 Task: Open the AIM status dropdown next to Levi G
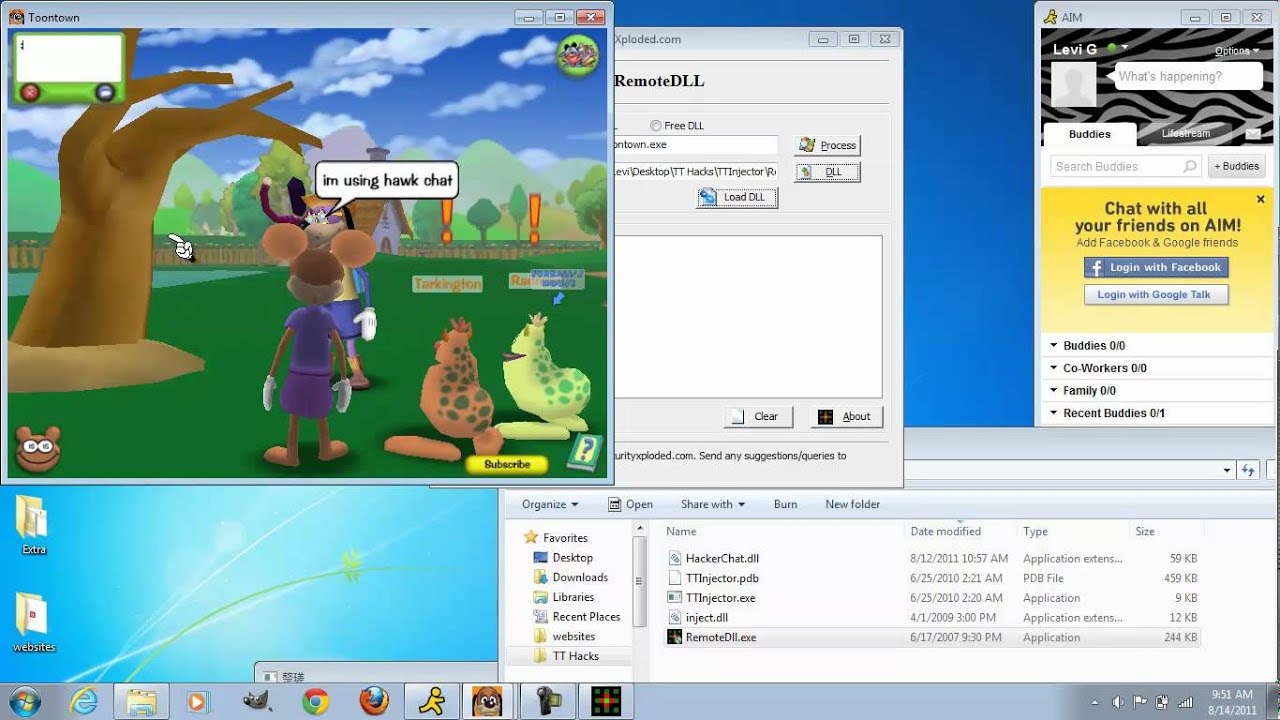pyautogui.click(x=1125, y=48)
